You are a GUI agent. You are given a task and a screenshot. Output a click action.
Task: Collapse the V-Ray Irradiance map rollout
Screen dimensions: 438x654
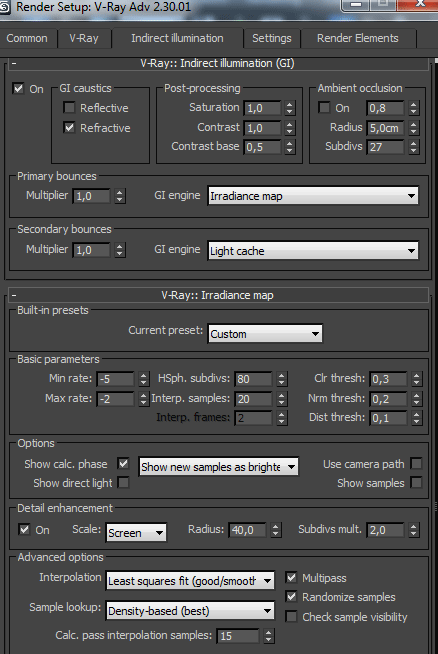tap(14, 295)
